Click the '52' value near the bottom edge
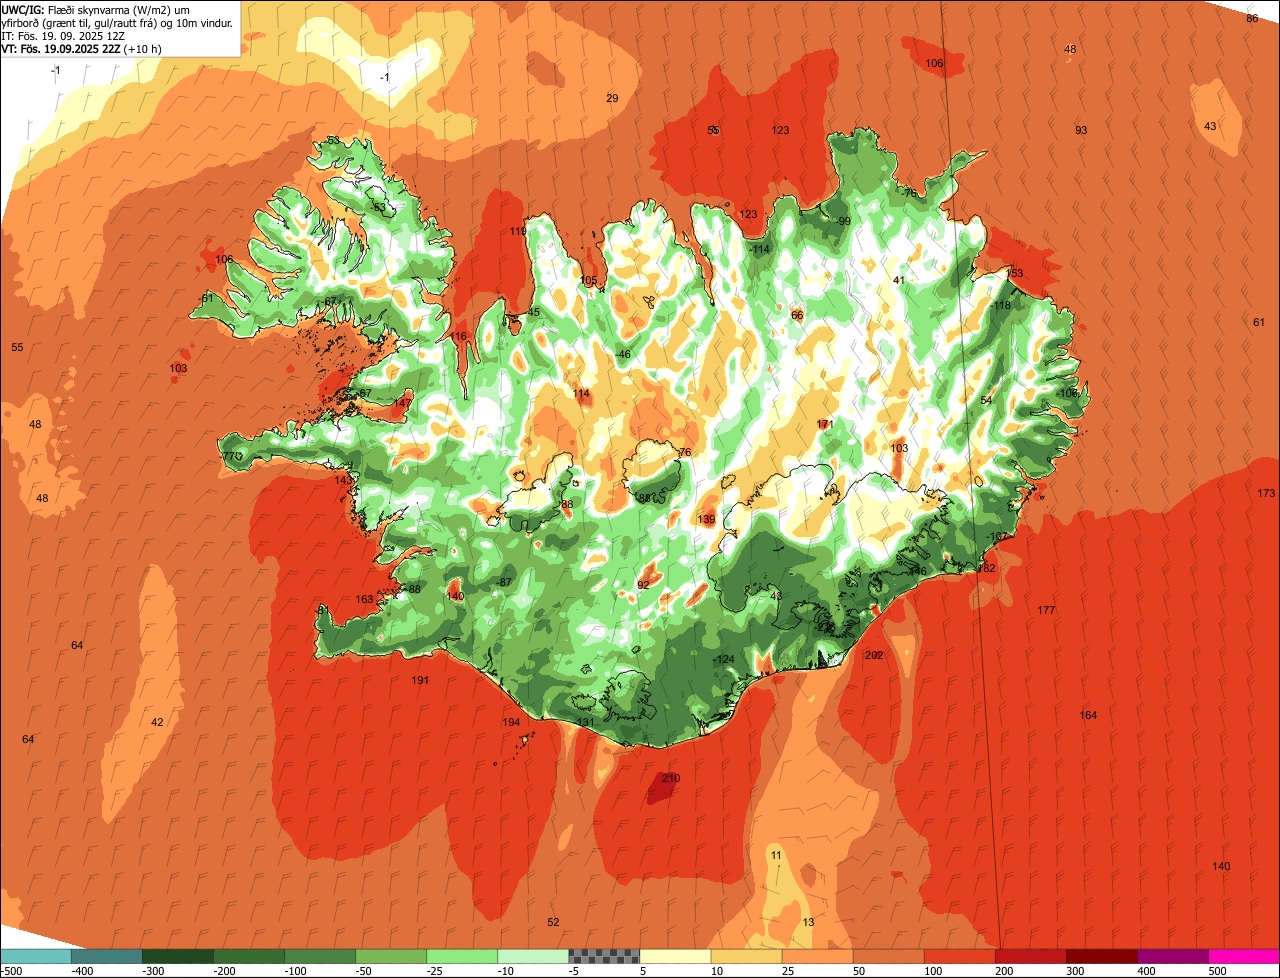 pos(553,922)
